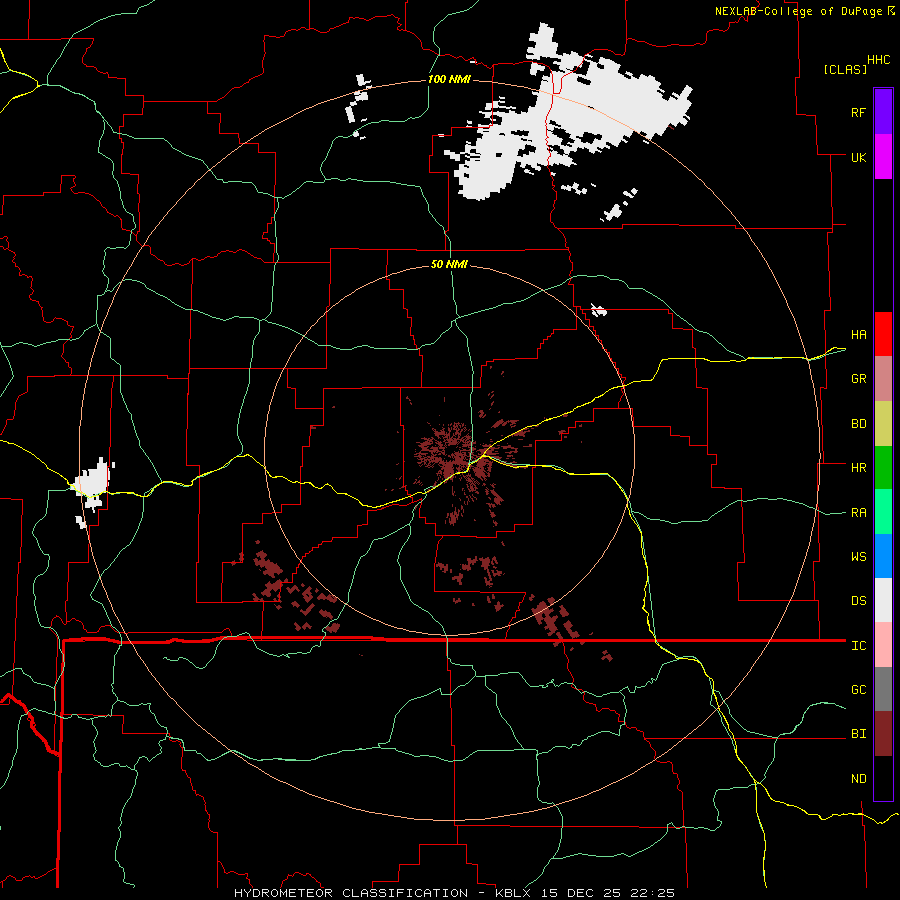Click the BD yellow legend color swatch
Image resolution: width=900 pixels, height=900 pixels.
pyautogui.click(x=883, y=424)
